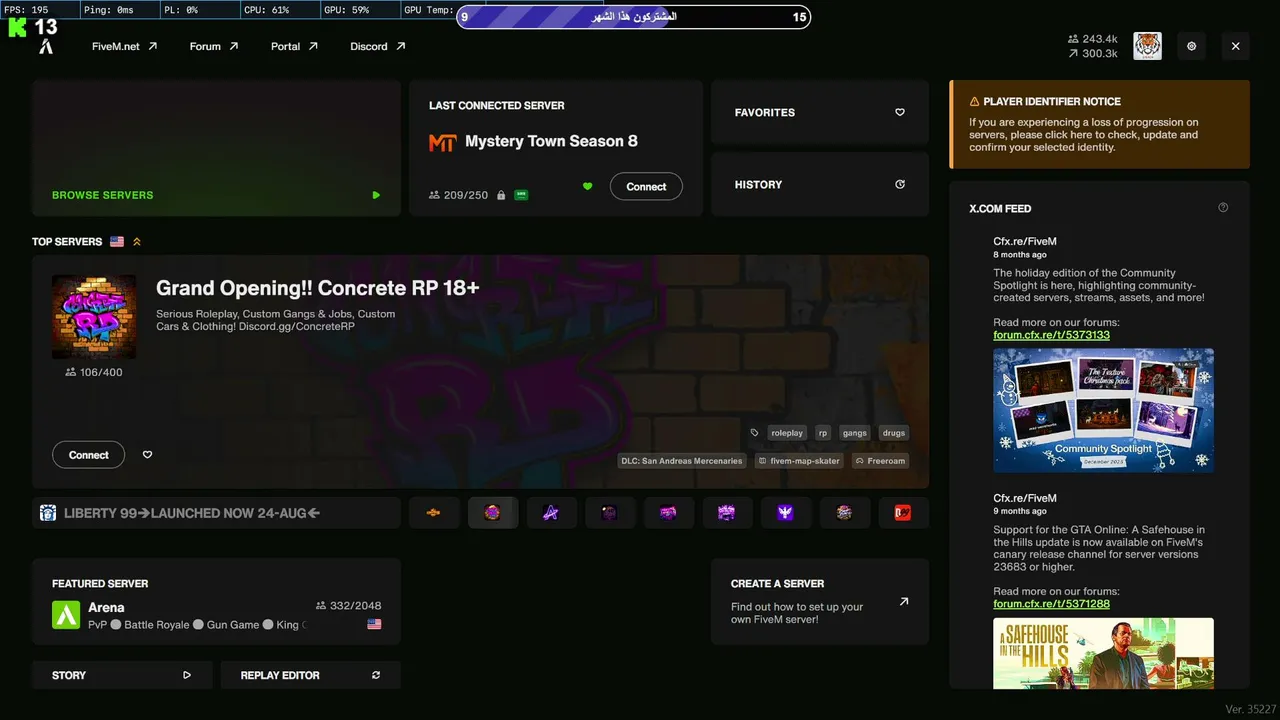Open the FiveM.net link
Image resolution: width=1280 pixels, height=720 pixels.
click(x=124, y=46)
